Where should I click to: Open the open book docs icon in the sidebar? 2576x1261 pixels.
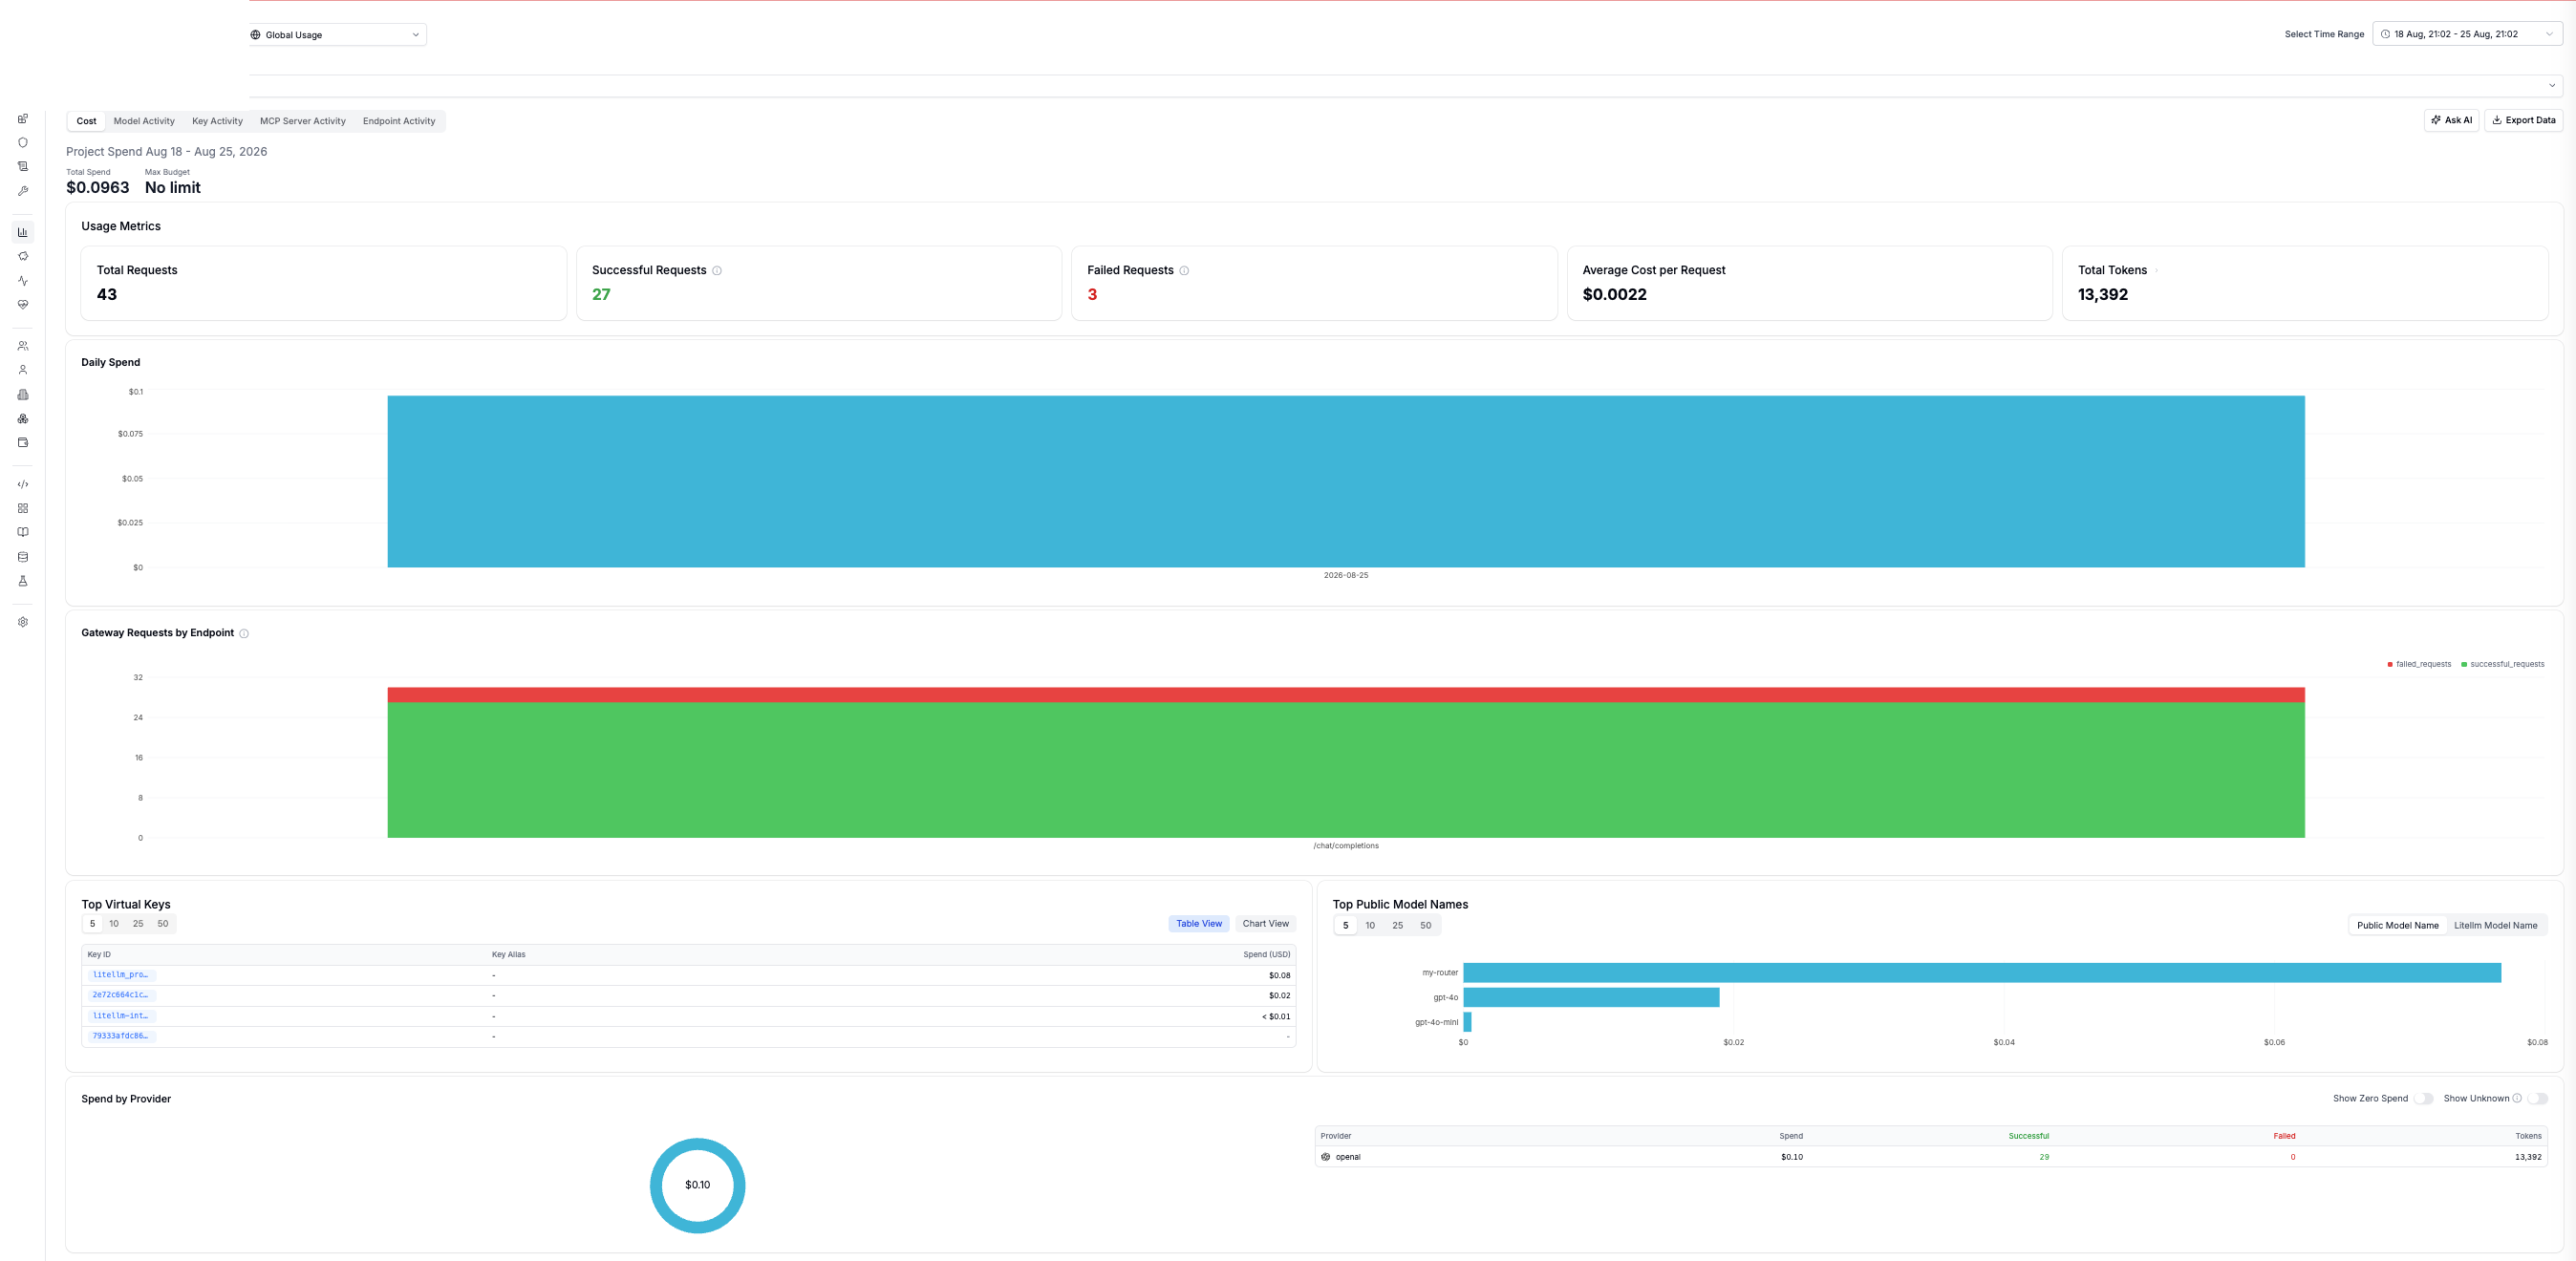(x=23, y=533)
